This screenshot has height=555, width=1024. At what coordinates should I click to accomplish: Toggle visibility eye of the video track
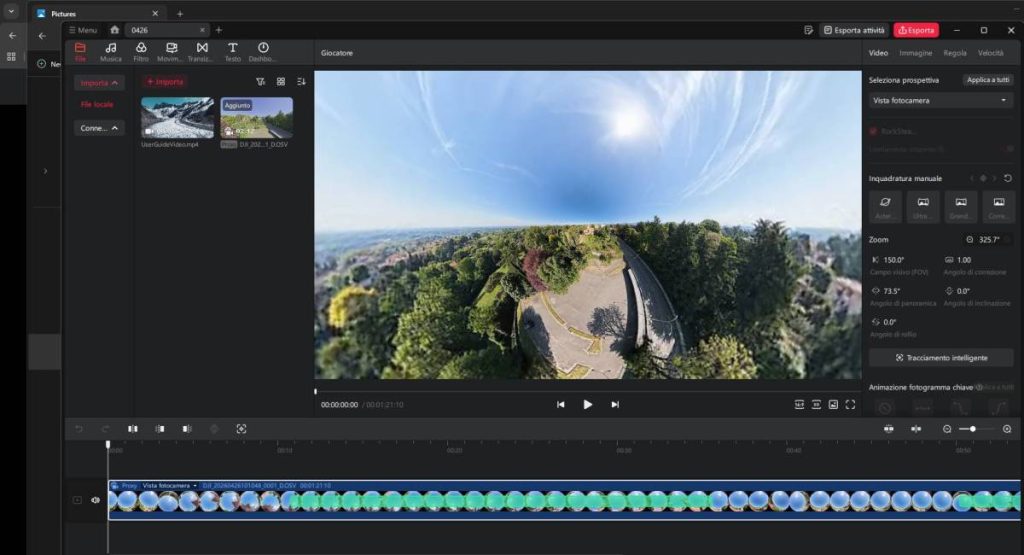(96, 500)
